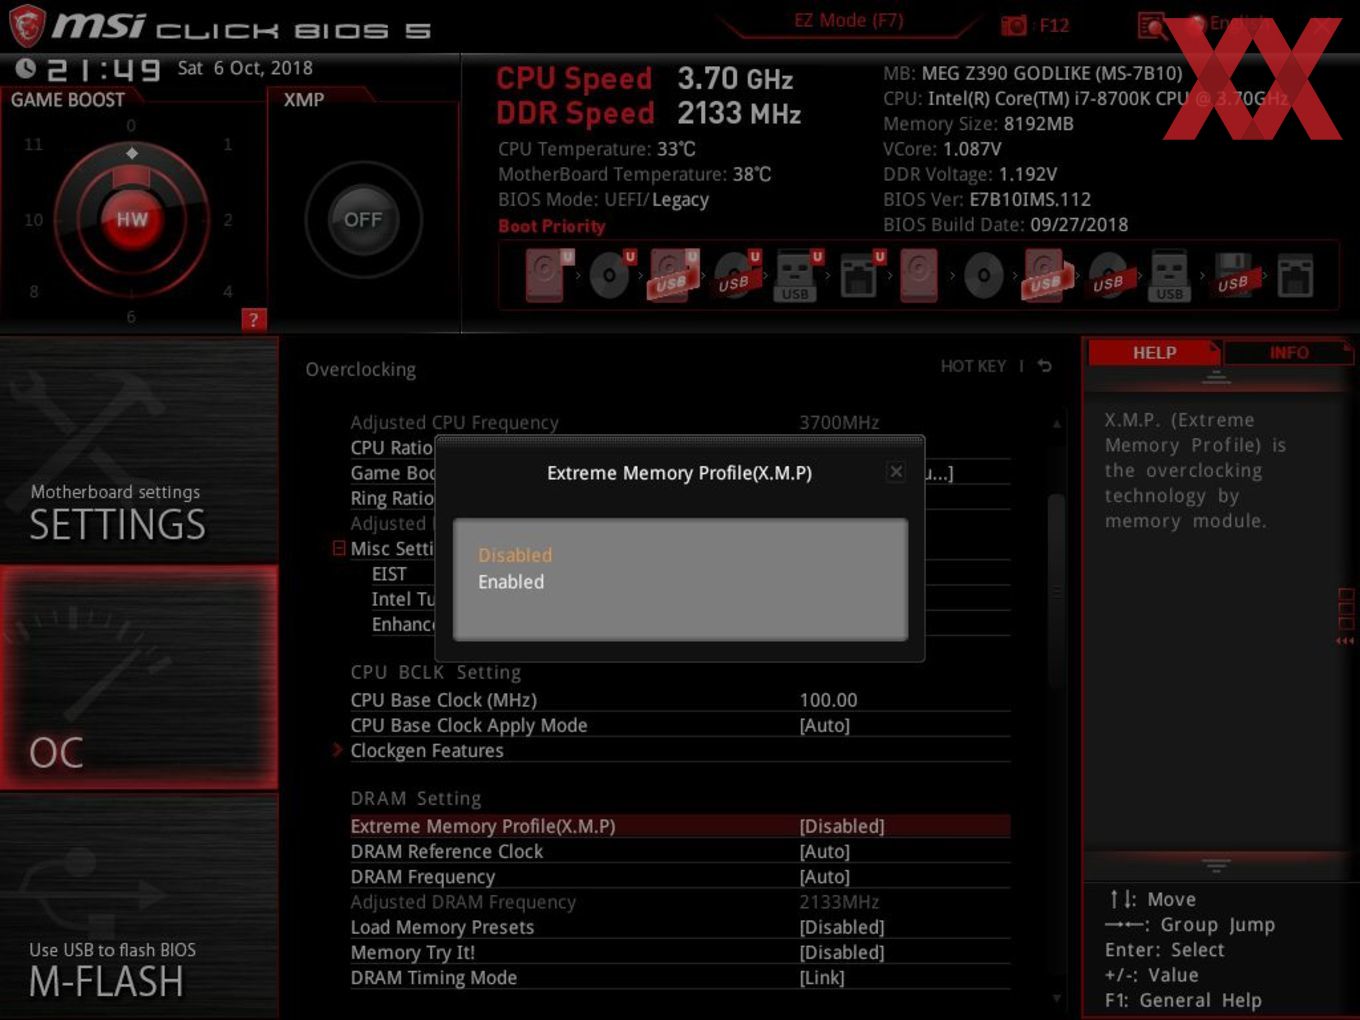This screenshot has height=1020, width=1360.
Task: Collapse the Misc Setting group
Action: [339, 548]
